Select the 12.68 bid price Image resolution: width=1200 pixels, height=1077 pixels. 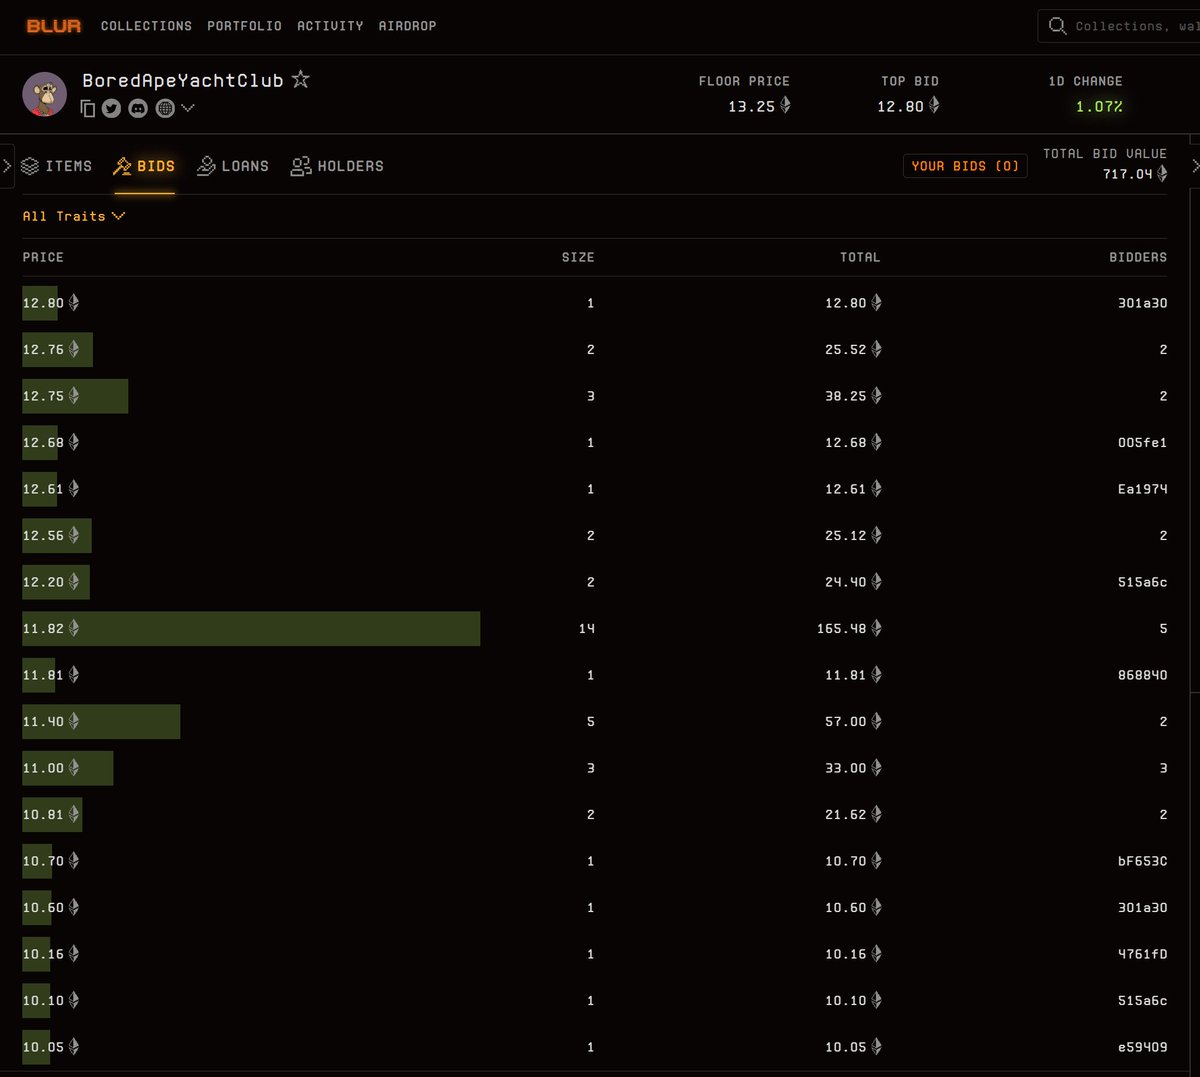(x=43, y=442)
